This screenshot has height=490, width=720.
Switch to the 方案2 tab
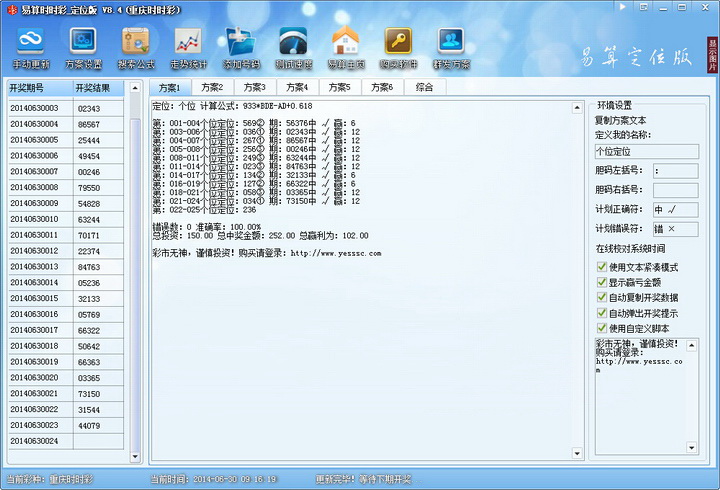pos(211,87)
